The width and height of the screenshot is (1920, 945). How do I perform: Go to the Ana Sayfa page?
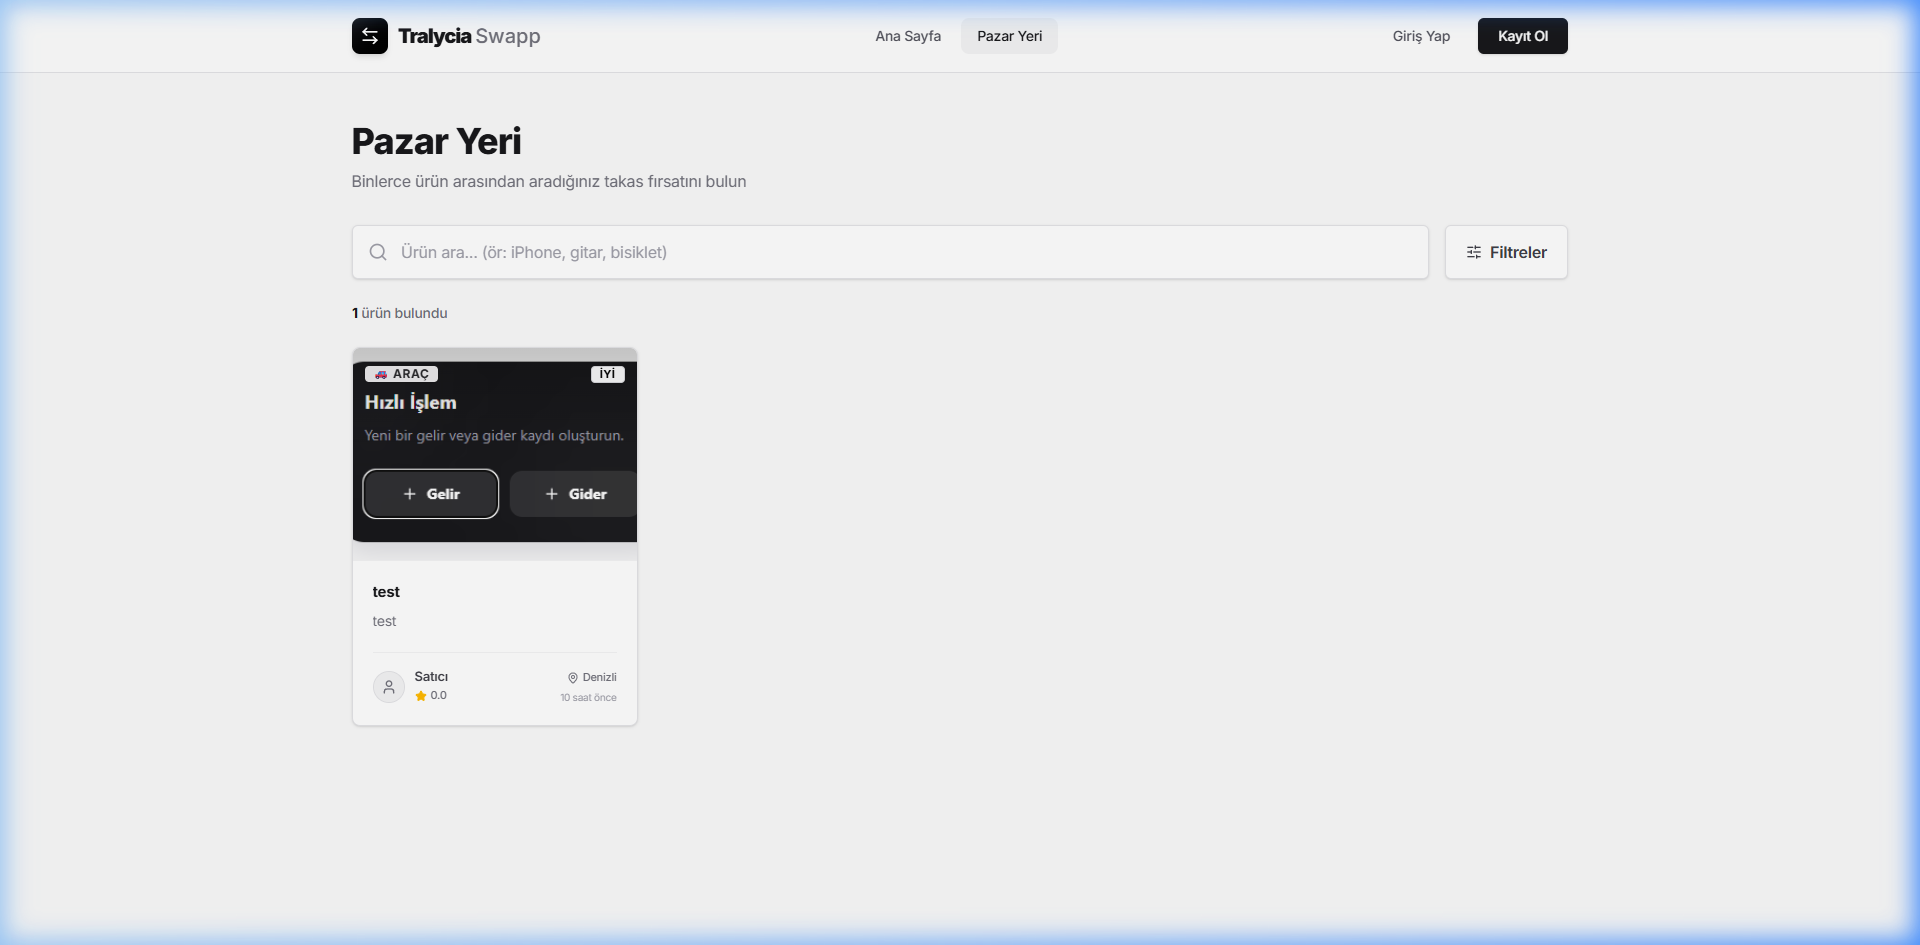point(907,36)
